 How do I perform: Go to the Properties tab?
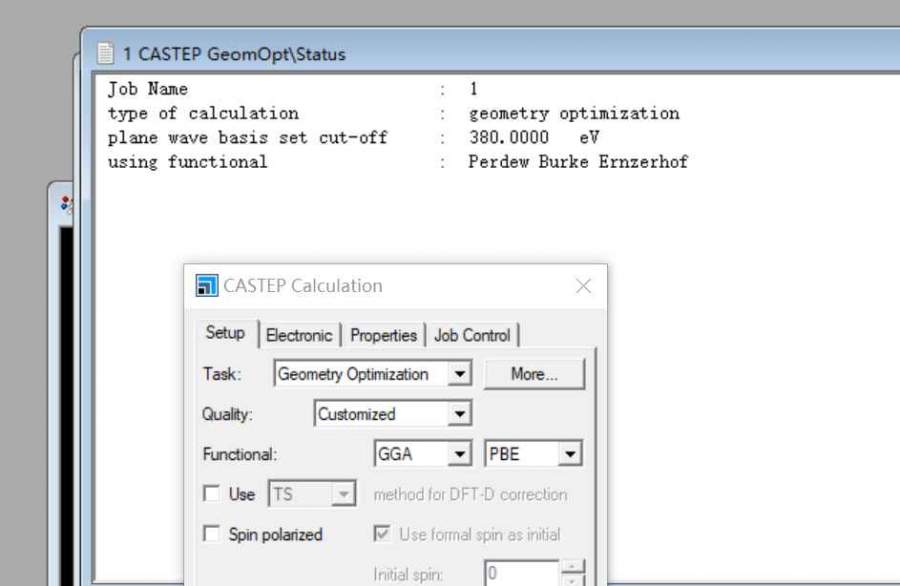coord(383,336)
